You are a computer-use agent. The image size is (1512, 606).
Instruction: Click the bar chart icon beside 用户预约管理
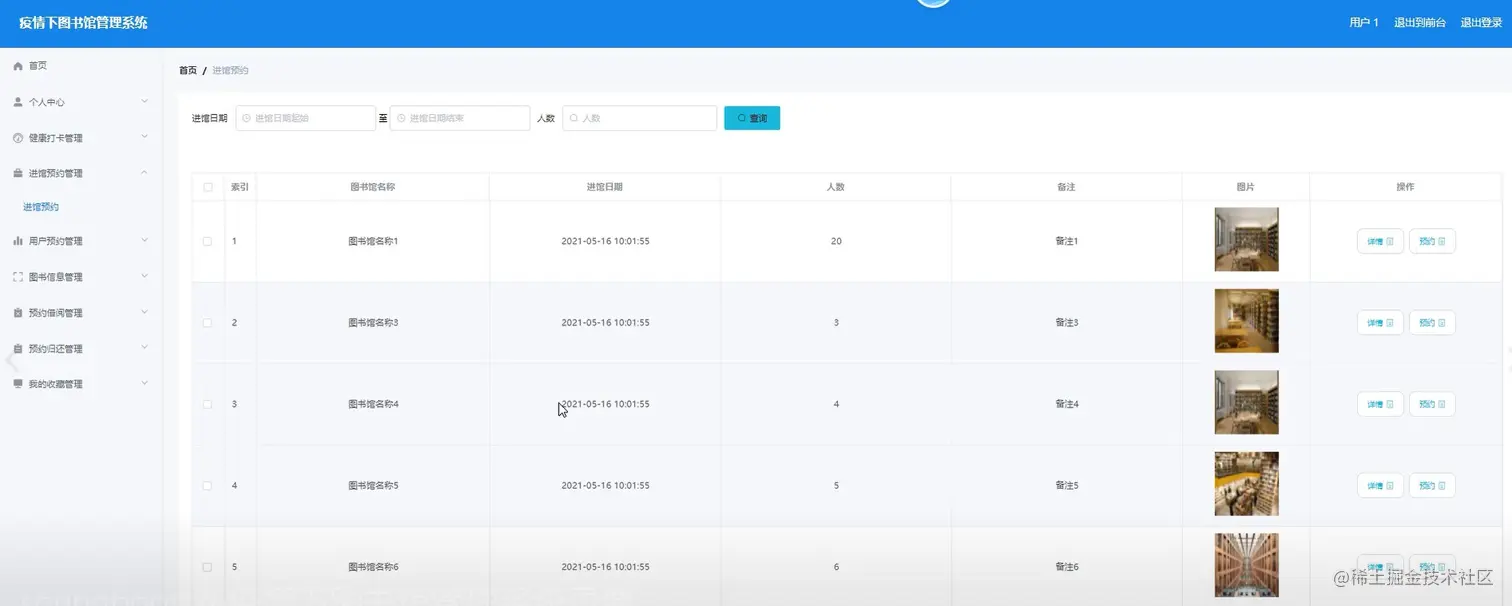18,241
